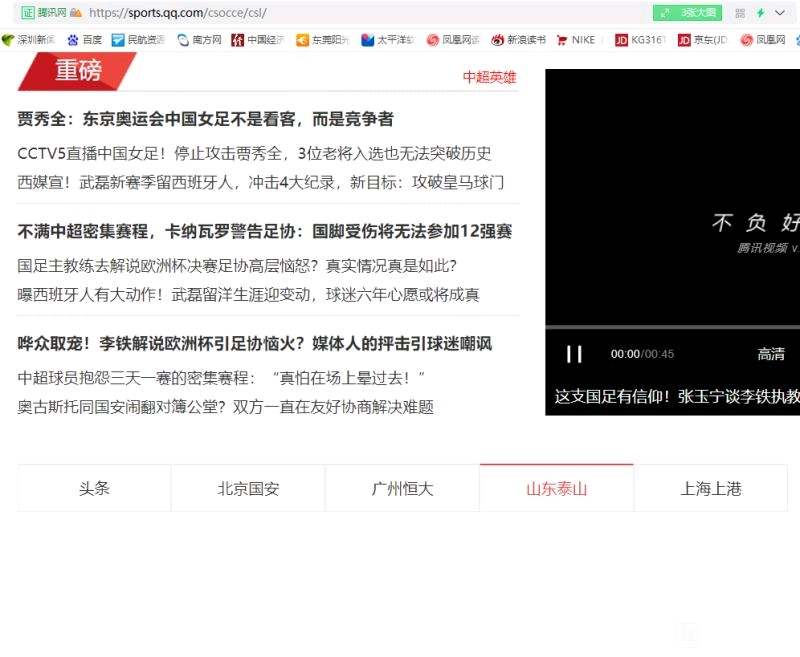Click the 00:00/00:45 video time display
This screenshot has width=800, height=657.
pyautogui.click(x=642, y=354)
